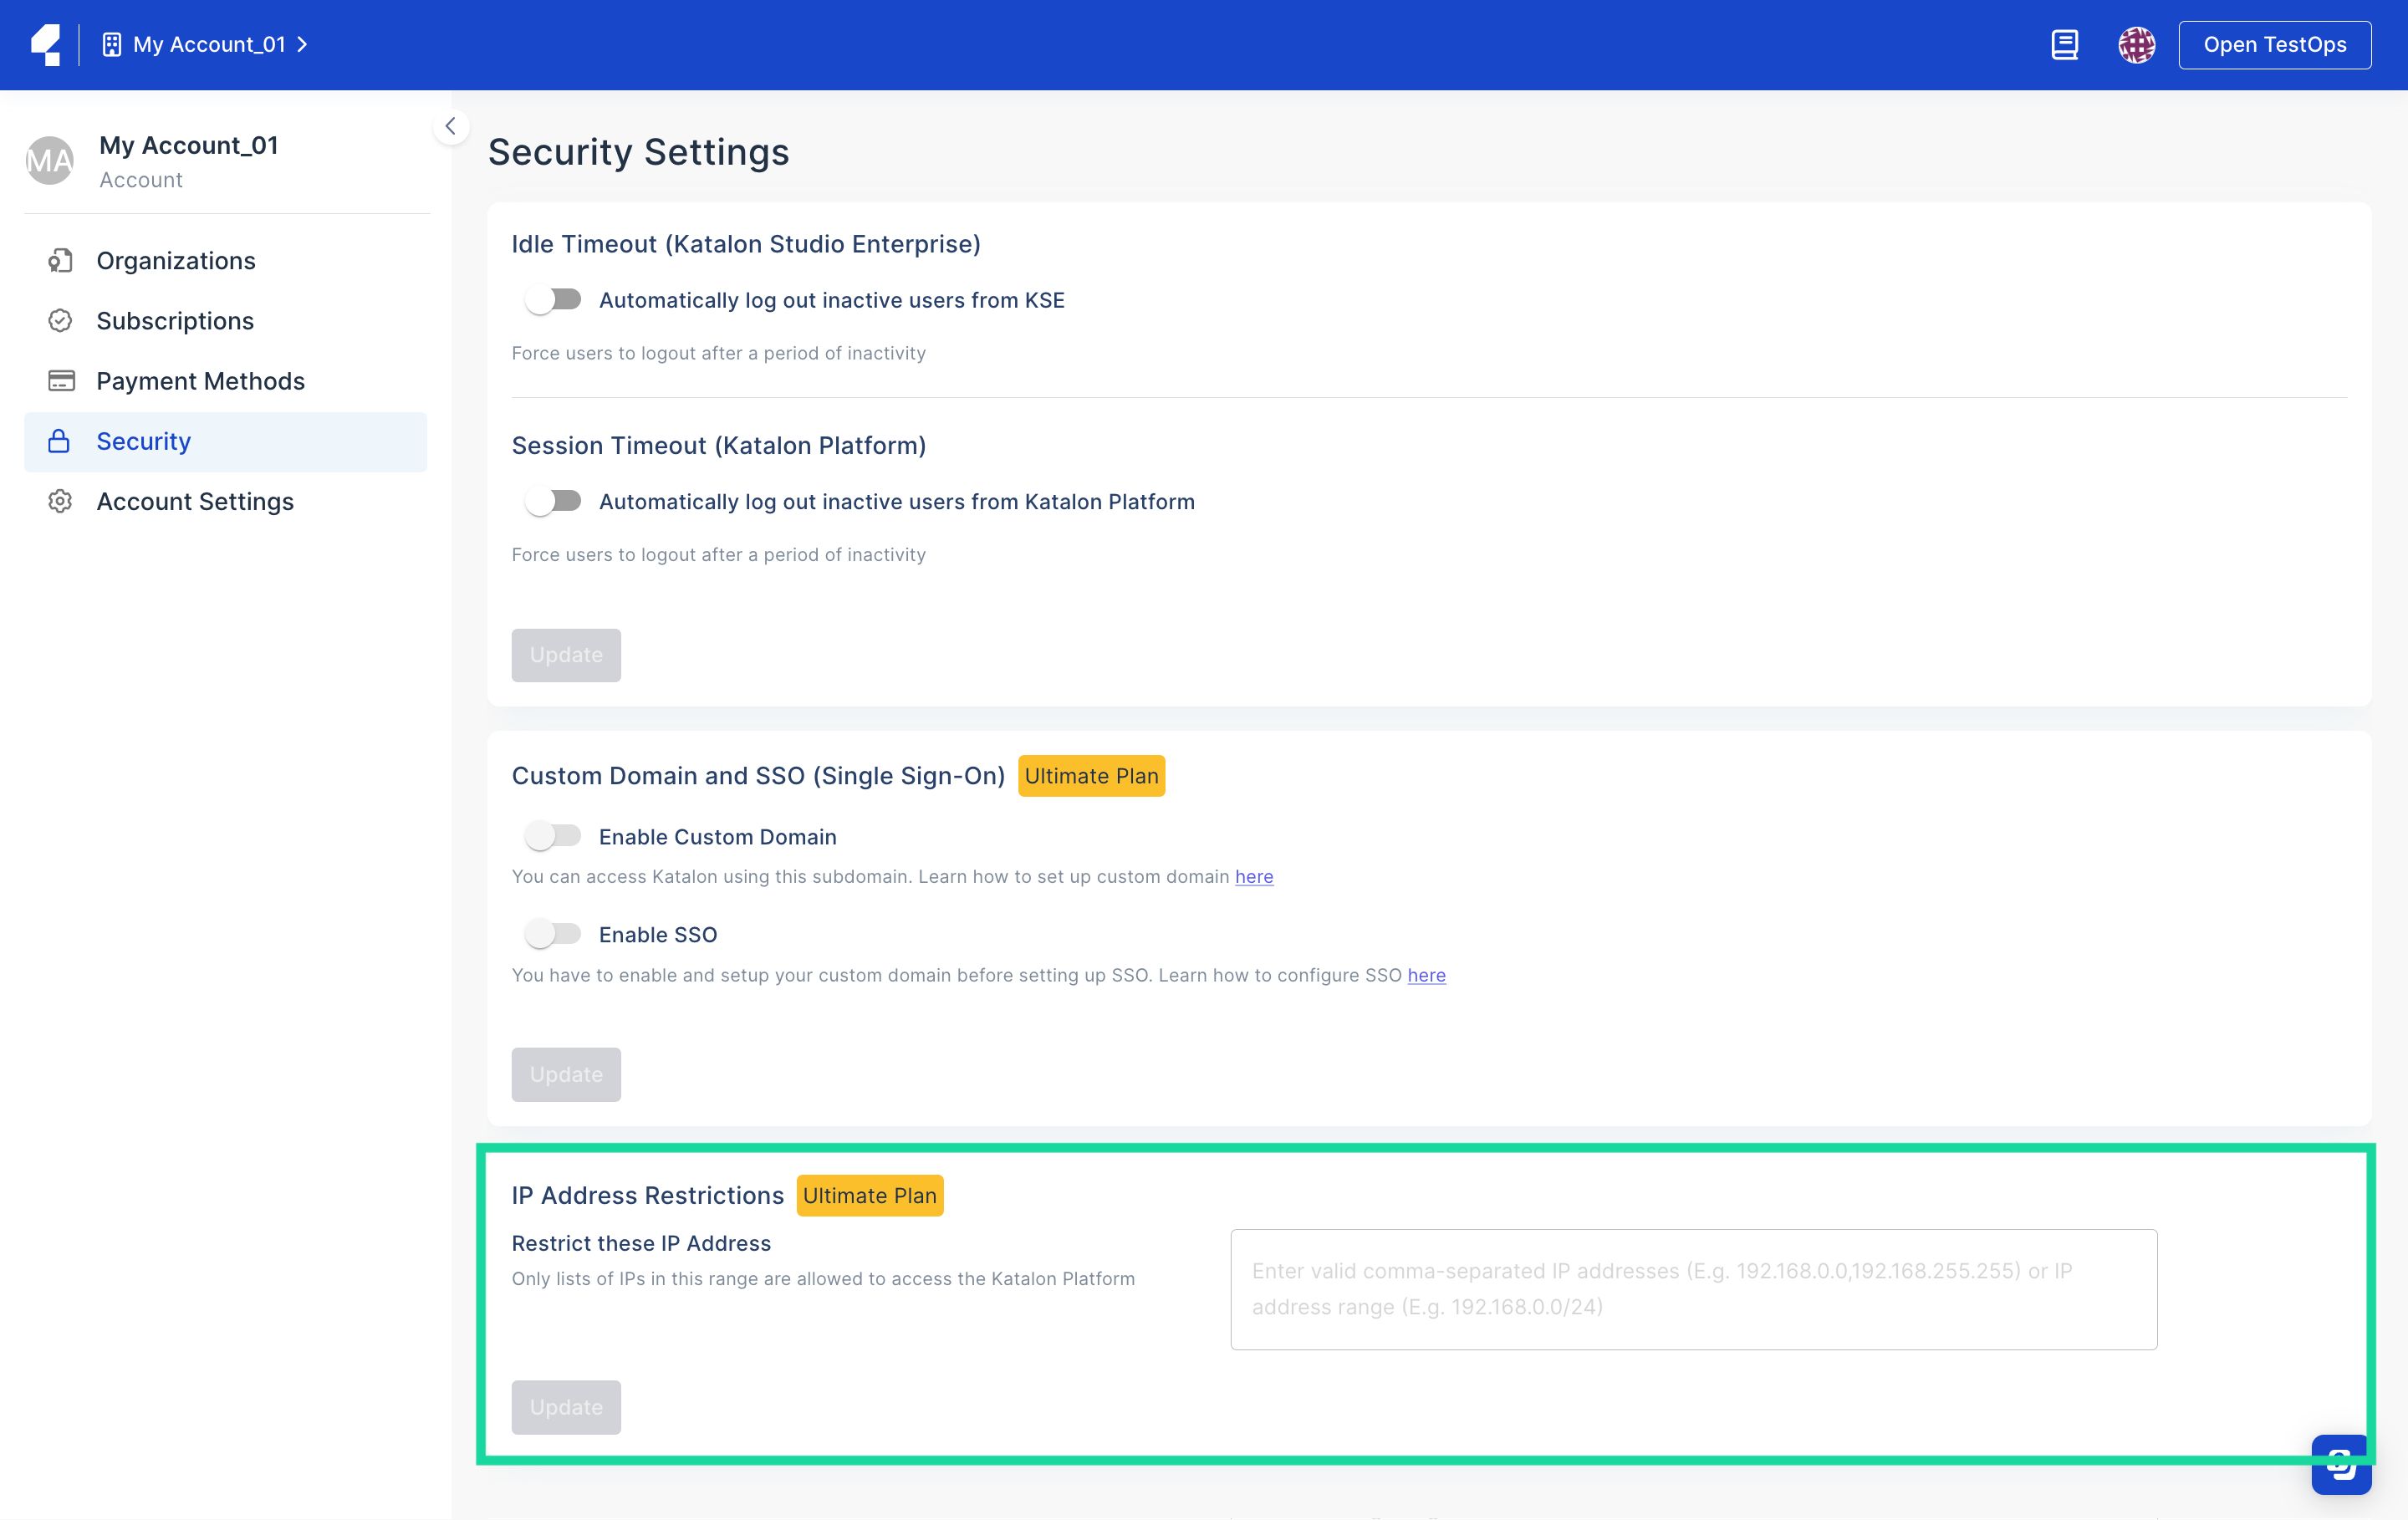Image resolution: width=2408 pixels, height=1520 pixels.
Task: Open the Account Settings gear icon
Action: pyautogui.click(x=60, y=501)
